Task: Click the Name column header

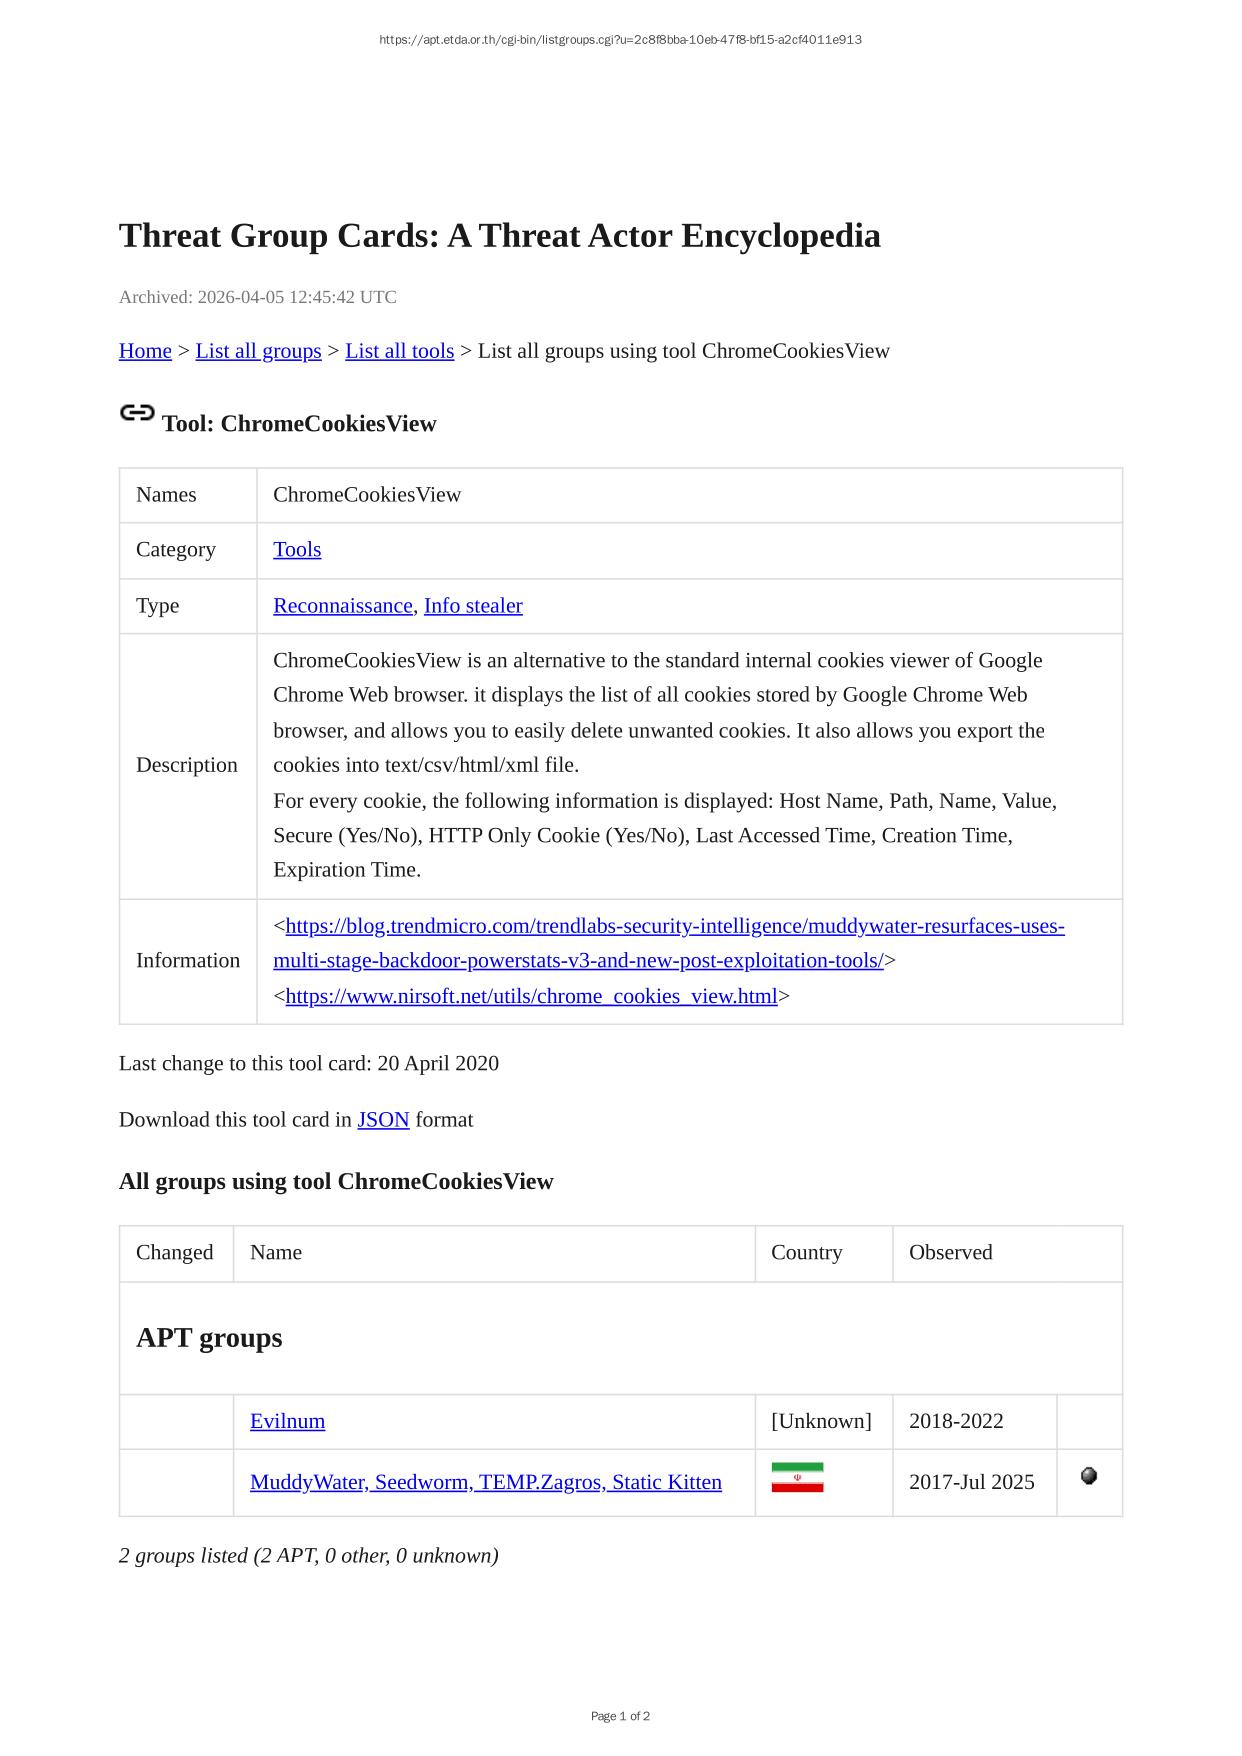Action: pyautogui.click(x=276, y=1253)
